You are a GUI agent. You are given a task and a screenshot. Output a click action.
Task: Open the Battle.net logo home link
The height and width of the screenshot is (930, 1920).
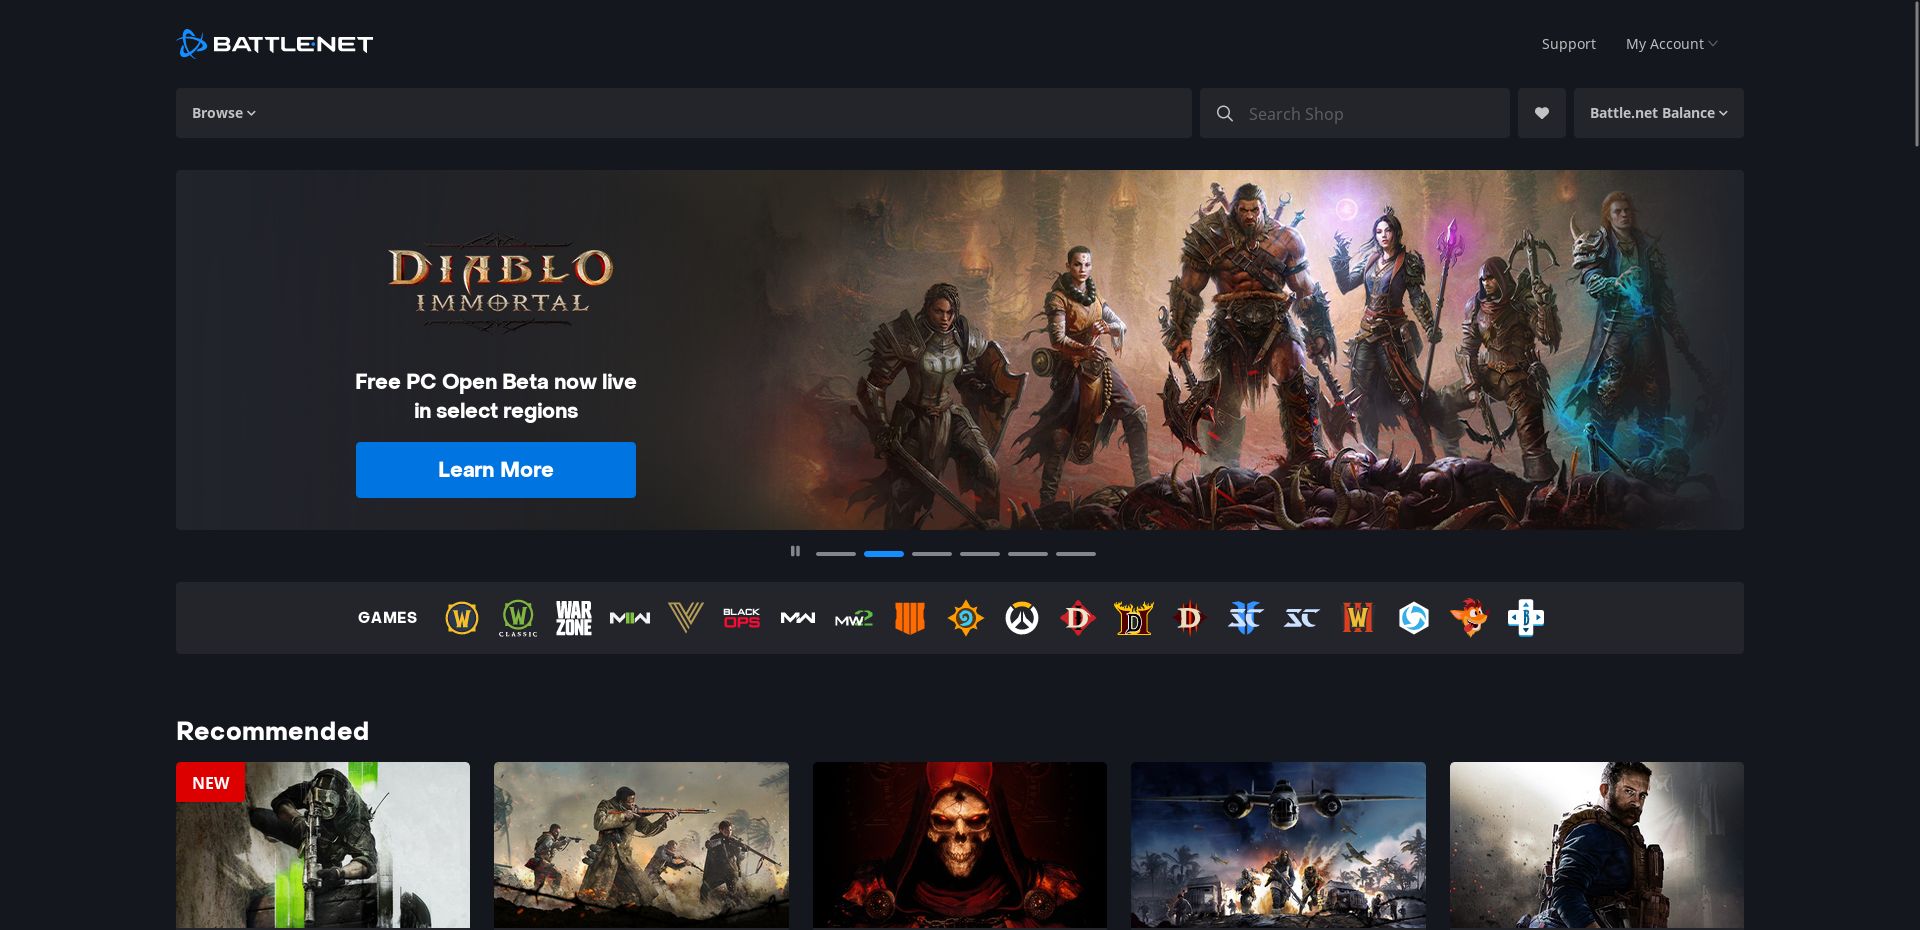275,44
